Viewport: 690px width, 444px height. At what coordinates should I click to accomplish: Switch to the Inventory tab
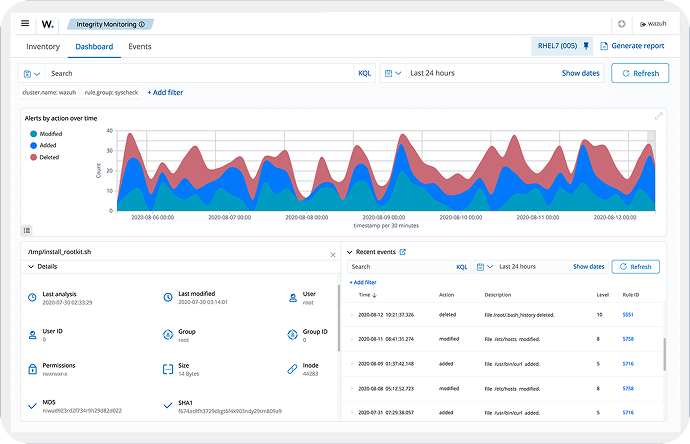click(x=43, y=46)
